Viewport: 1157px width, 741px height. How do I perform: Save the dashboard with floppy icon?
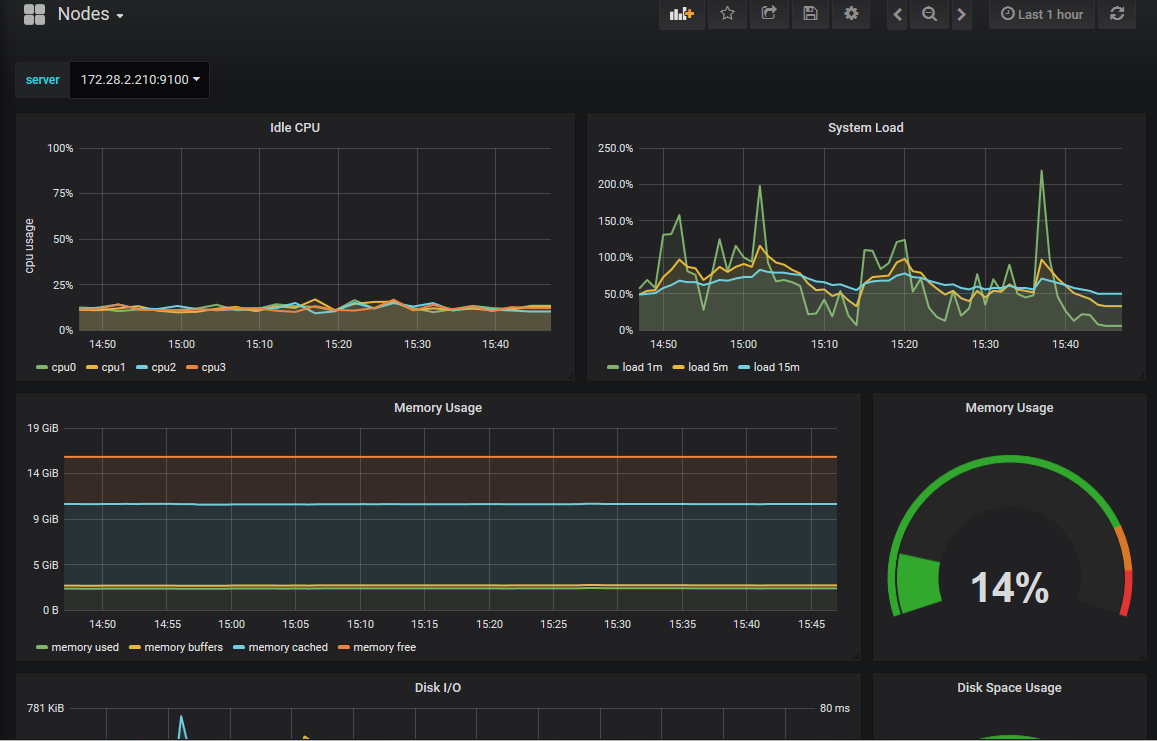click(810, 14)
